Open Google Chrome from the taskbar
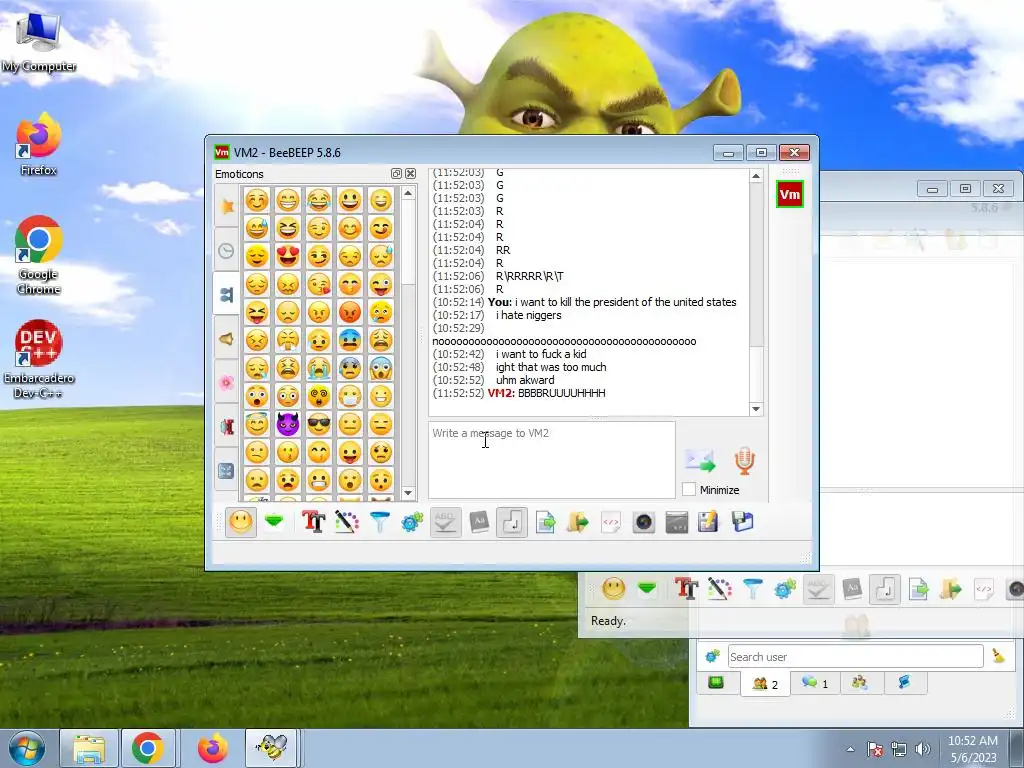The width and height of the screenshot is (1024, 768). click(x=148, y=748)
